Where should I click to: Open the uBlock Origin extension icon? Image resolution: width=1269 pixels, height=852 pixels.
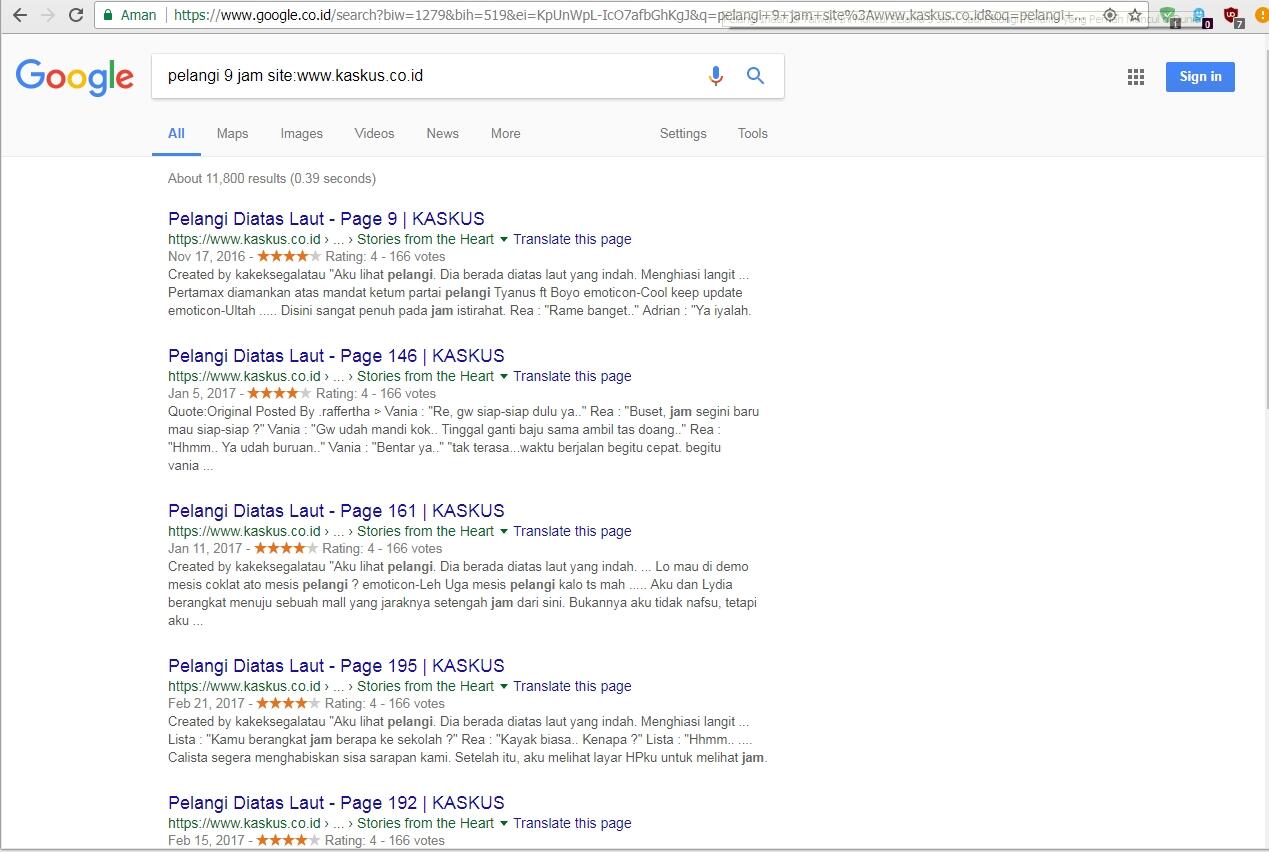click(1232, 16)
